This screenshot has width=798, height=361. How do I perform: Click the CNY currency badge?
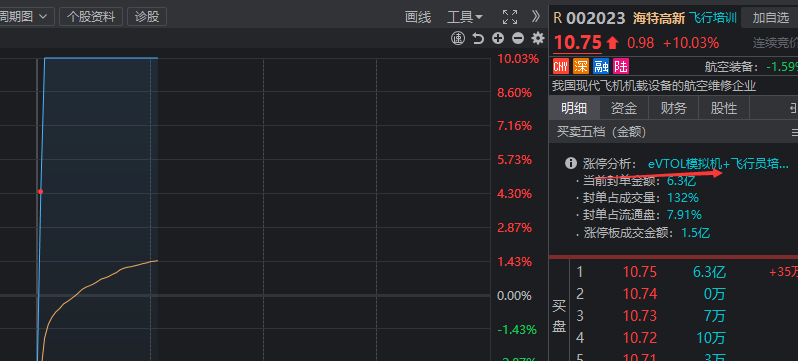tap(560, 66)
